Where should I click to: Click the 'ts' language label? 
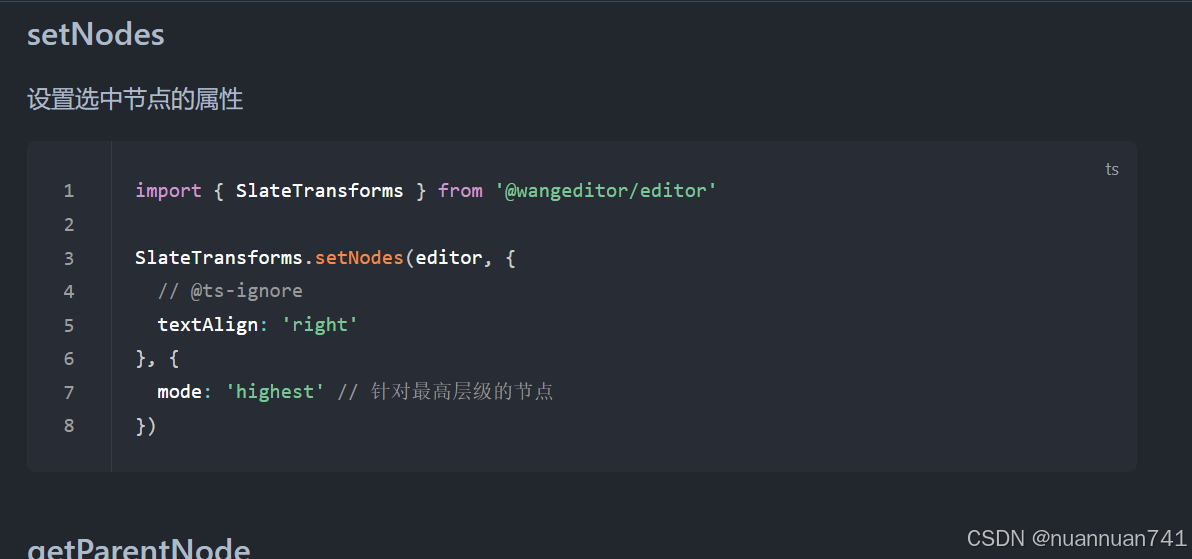click(x=1111, y=170)
